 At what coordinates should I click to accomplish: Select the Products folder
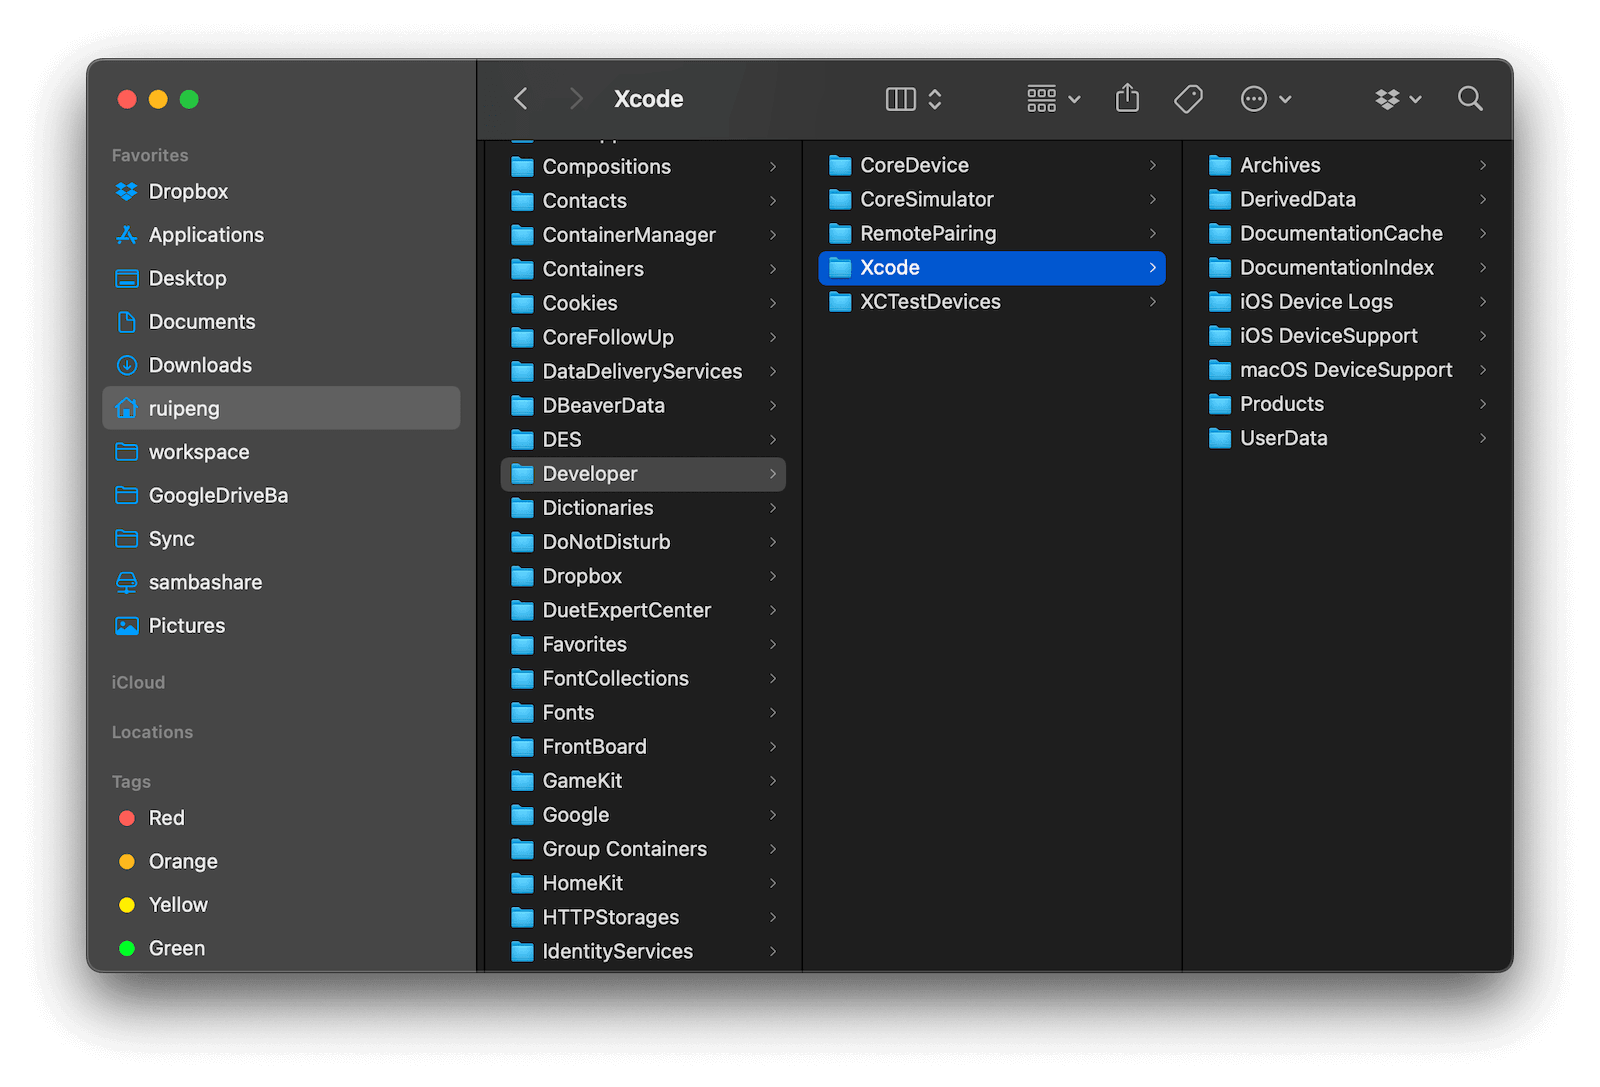tap(1347, 404)
